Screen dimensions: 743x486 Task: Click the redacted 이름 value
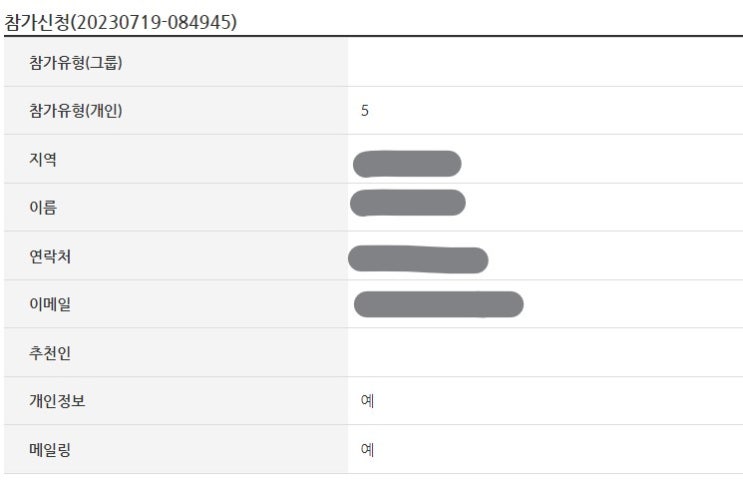pyautogui.click(x=408, y=203)
